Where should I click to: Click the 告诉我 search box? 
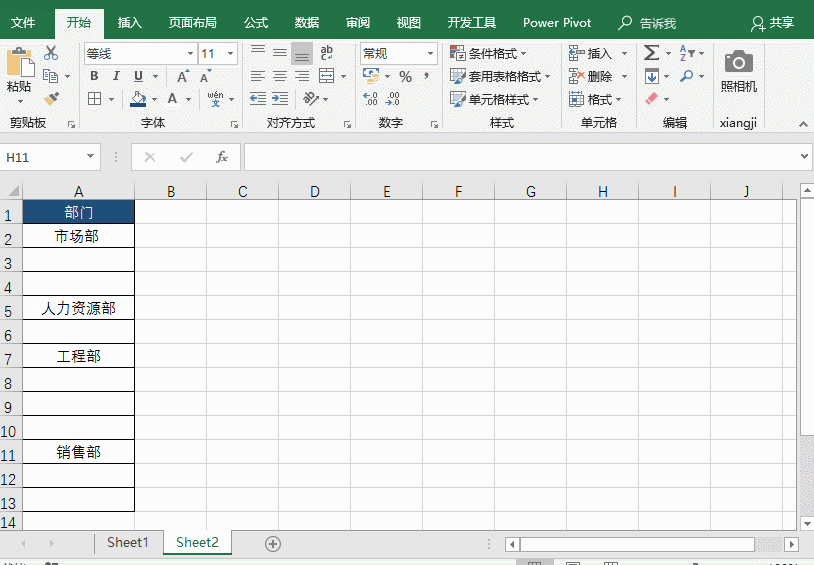(x=647, y=23)
